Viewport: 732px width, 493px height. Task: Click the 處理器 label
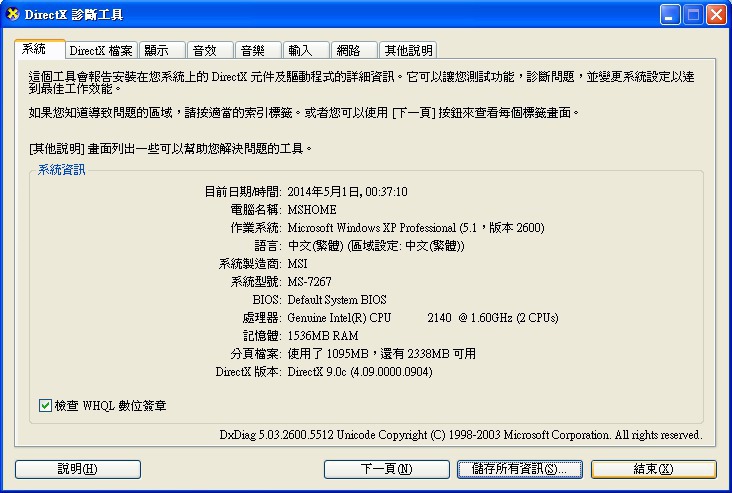[261, 318]
